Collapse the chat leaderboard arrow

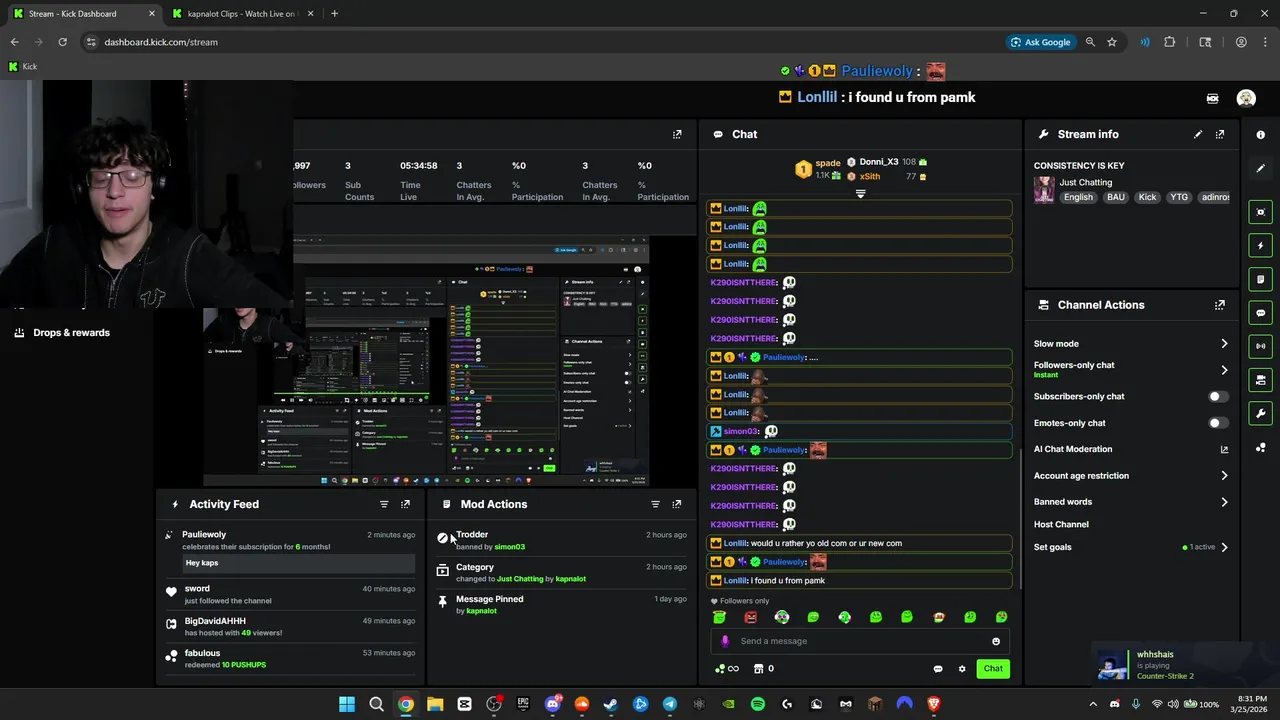860,194
